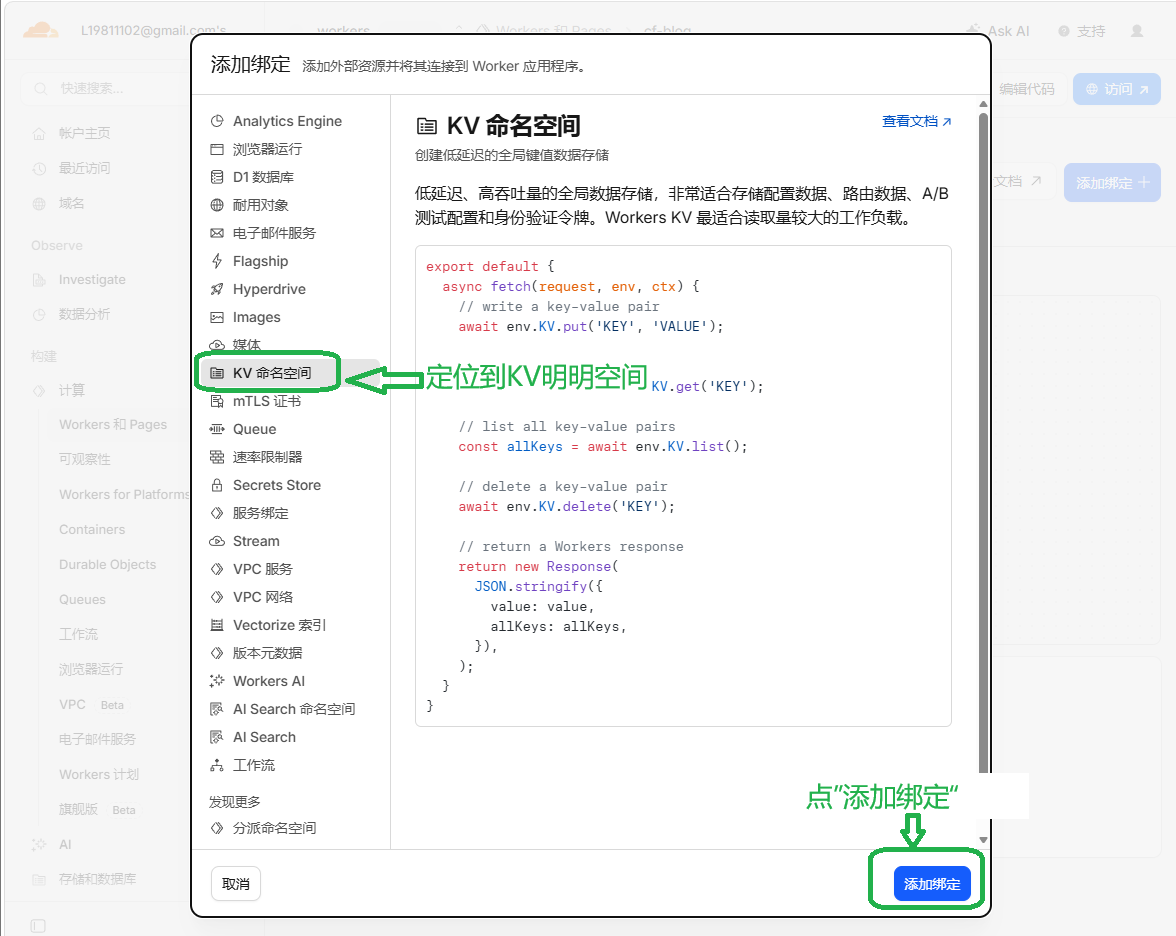Viewport: 1176px width, 936px height.
Task: Choose the 服务绑定 diamond icon
Action: click(x=217, y=513)
